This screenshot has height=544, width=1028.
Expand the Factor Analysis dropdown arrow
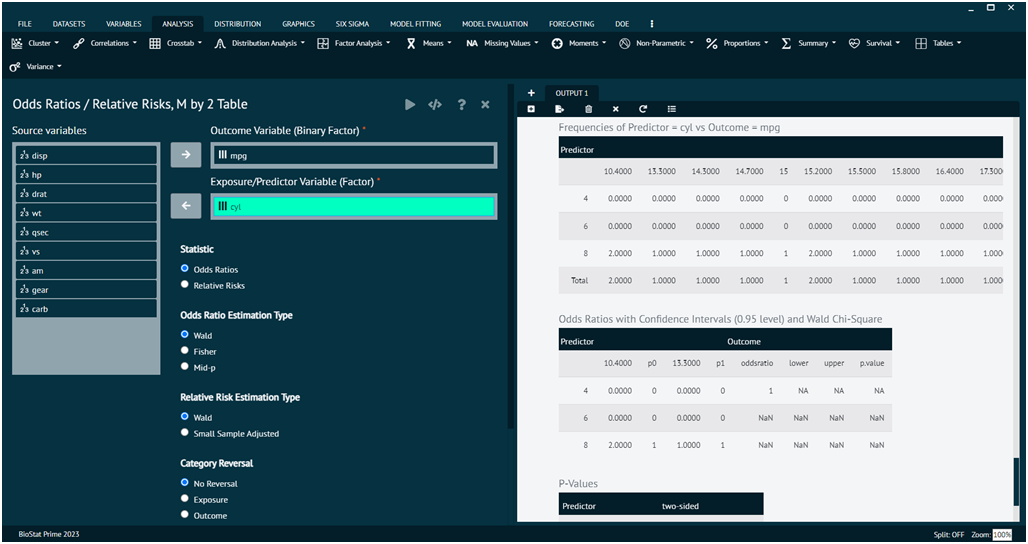387,43
